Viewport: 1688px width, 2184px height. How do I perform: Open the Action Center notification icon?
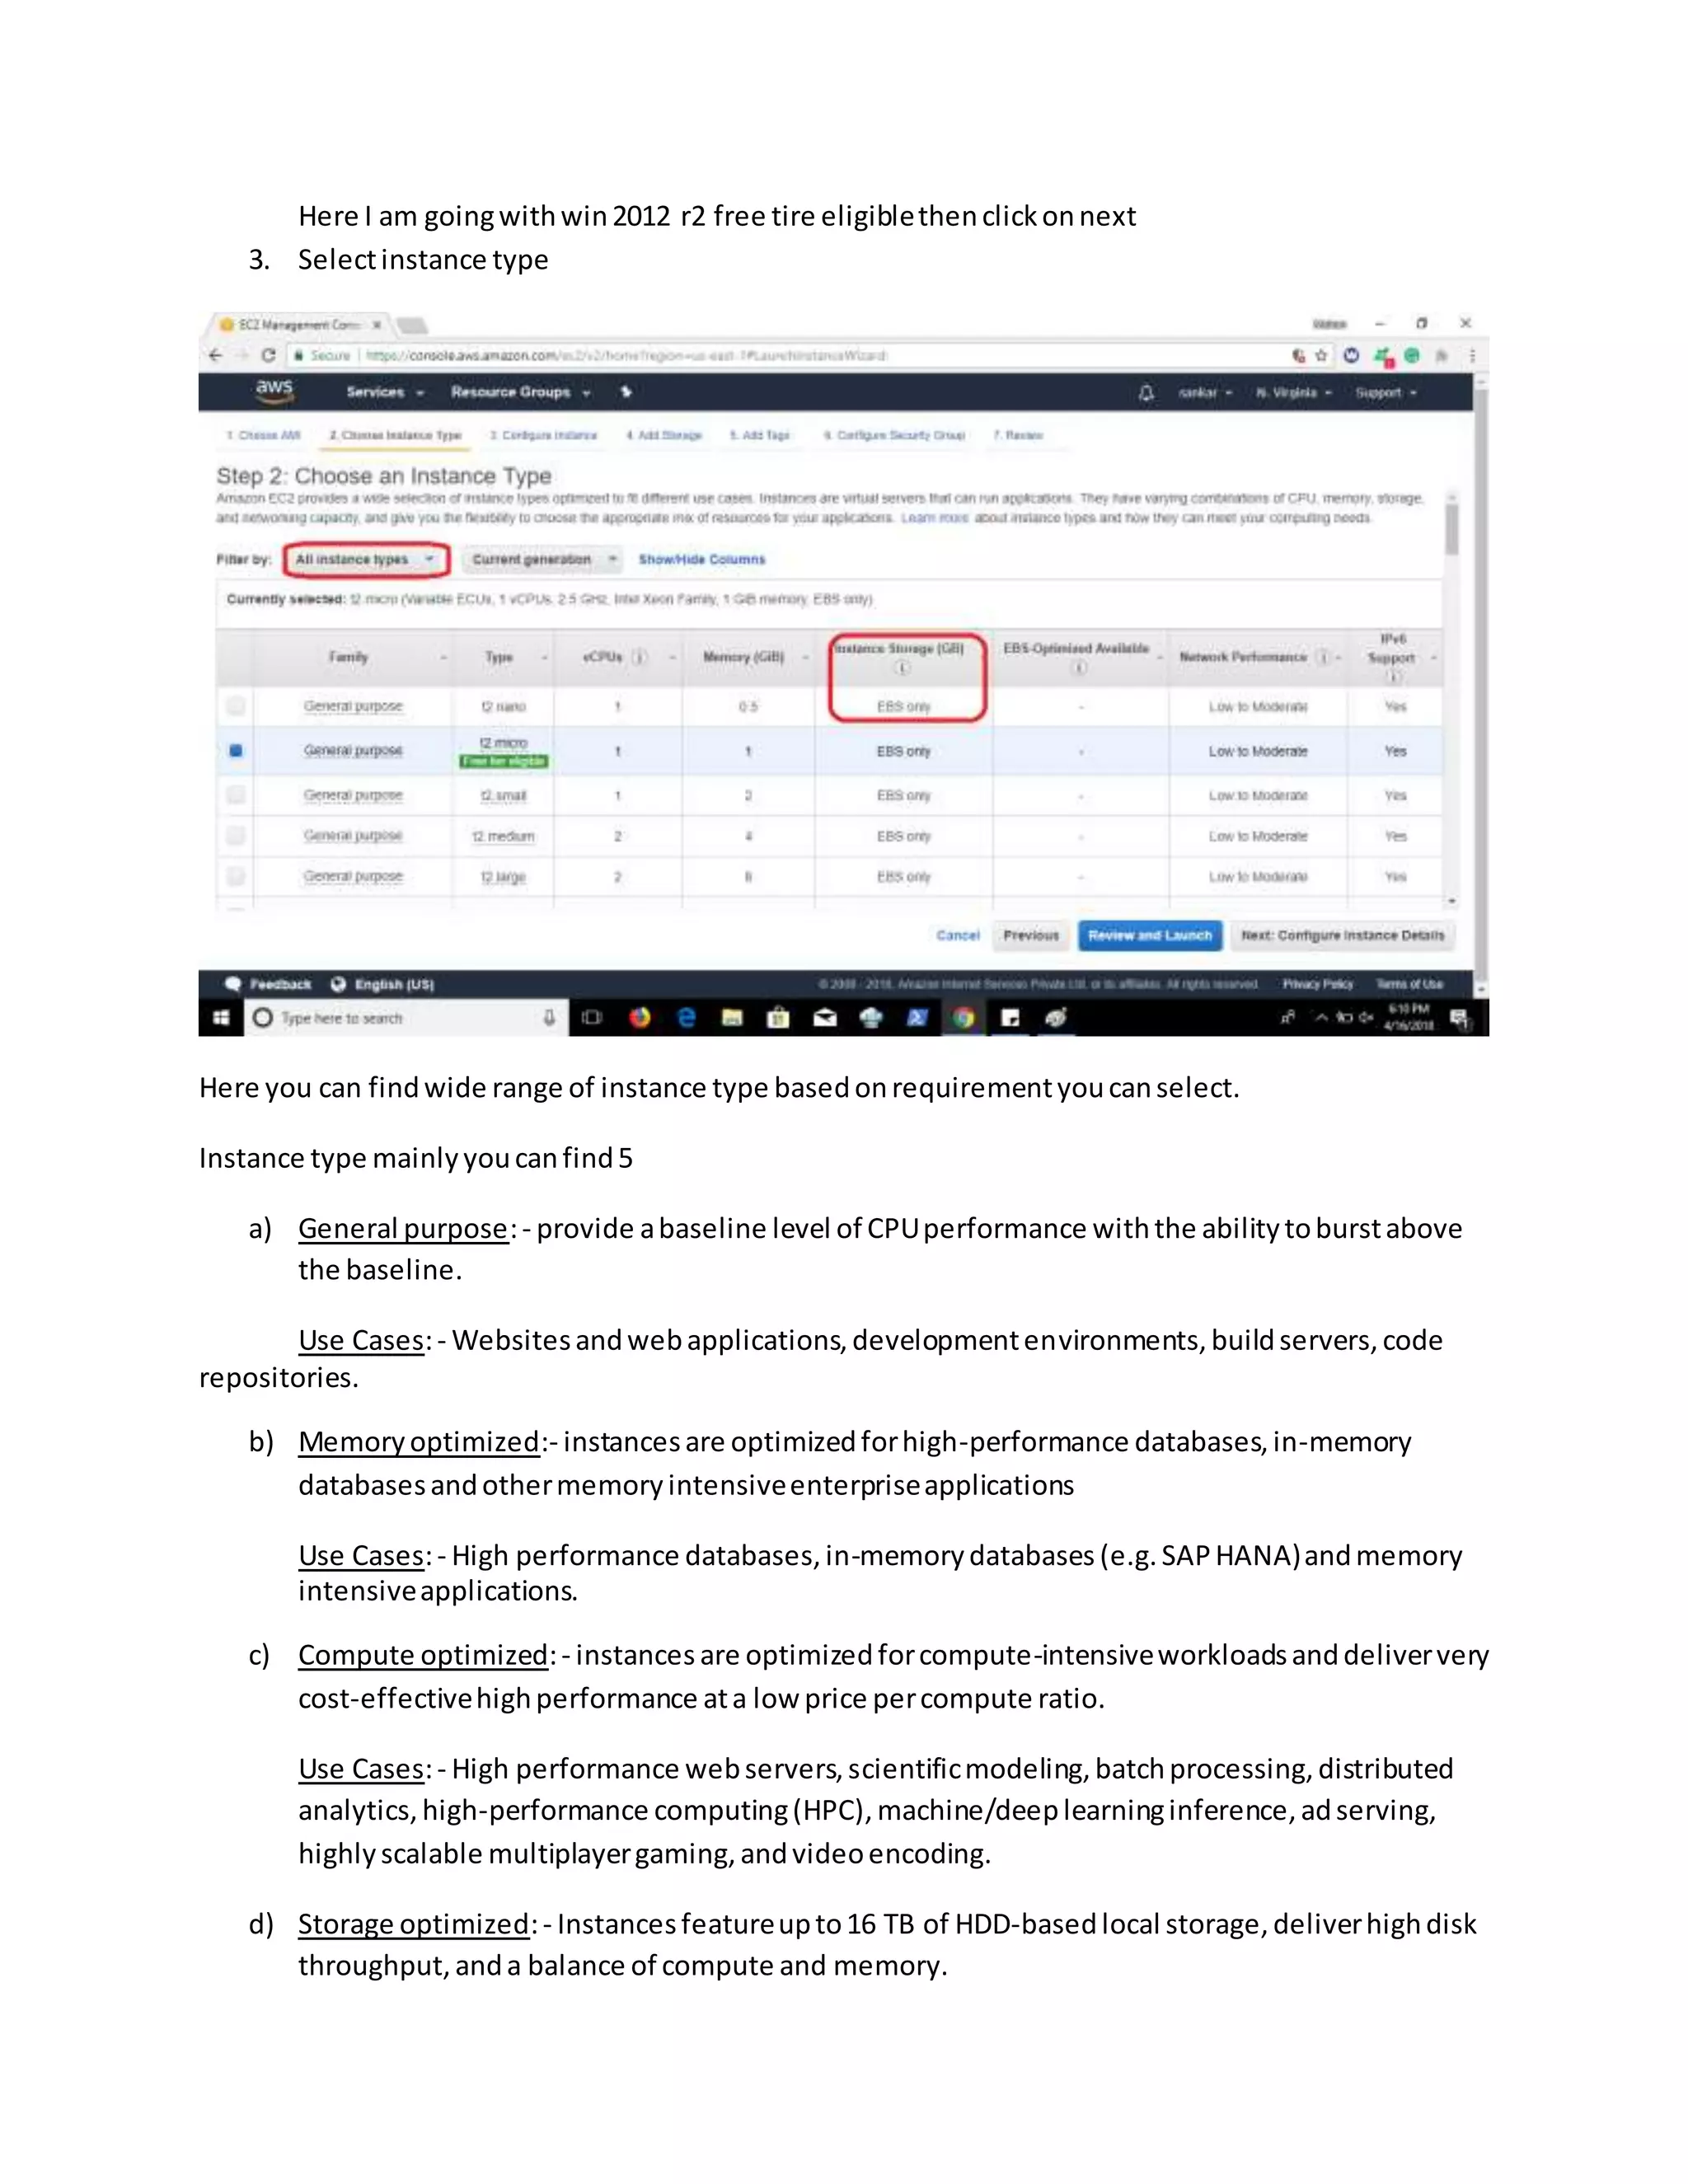1459,1019
